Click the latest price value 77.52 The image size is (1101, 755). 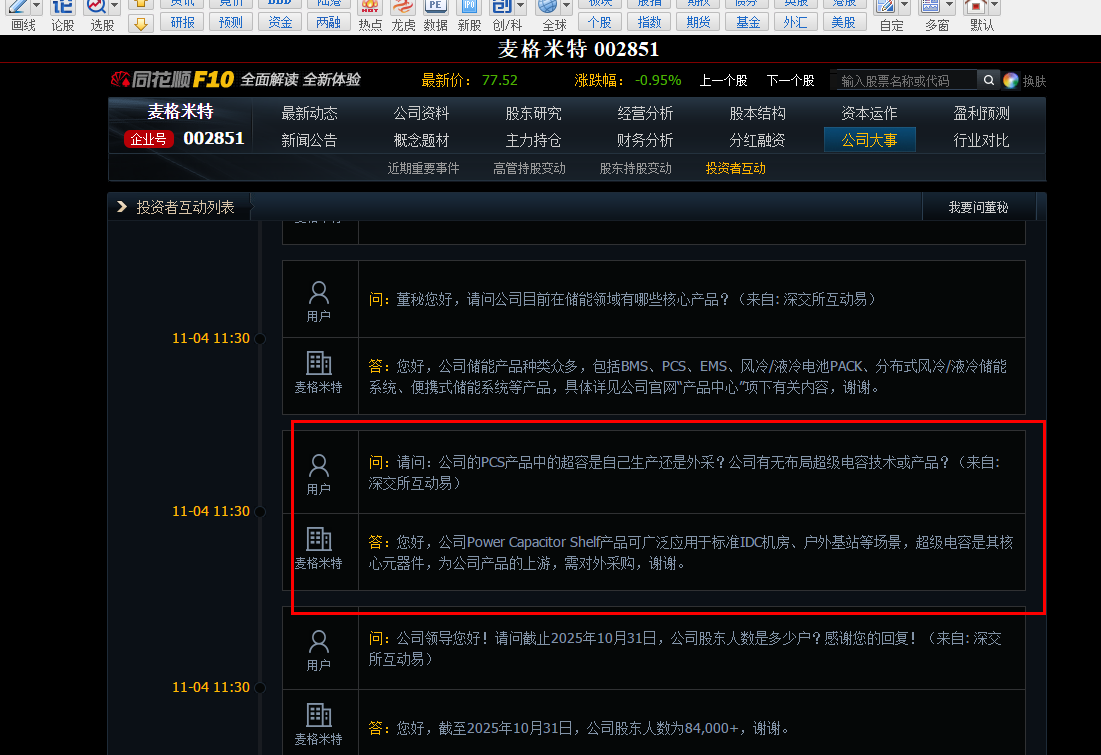499,80
